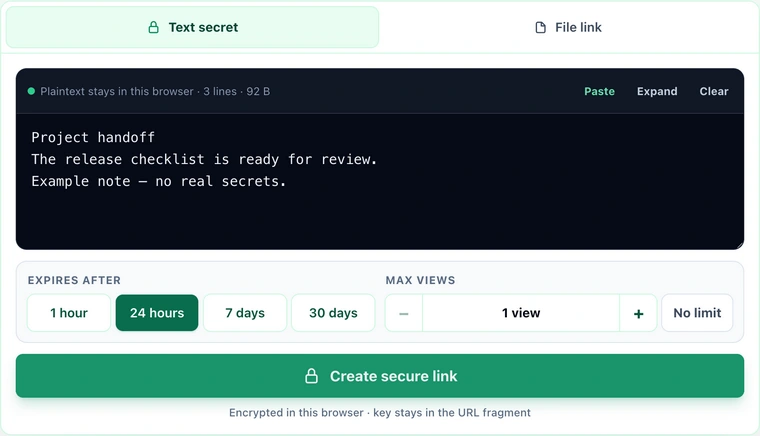Click the green status dot in editor header

click(32, 91)
